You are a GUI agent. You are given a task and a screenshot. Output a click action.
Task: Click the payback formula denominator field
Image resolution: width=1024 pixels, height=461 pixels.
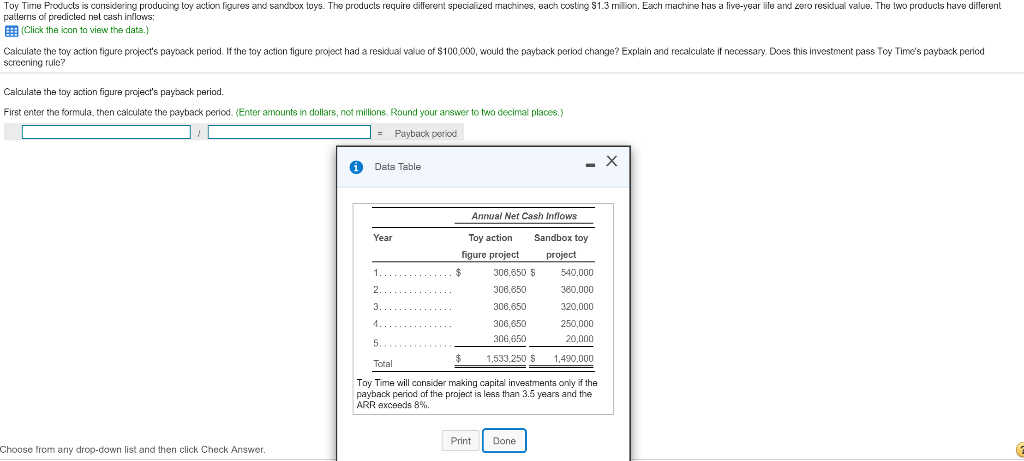(x=290, y=132)
